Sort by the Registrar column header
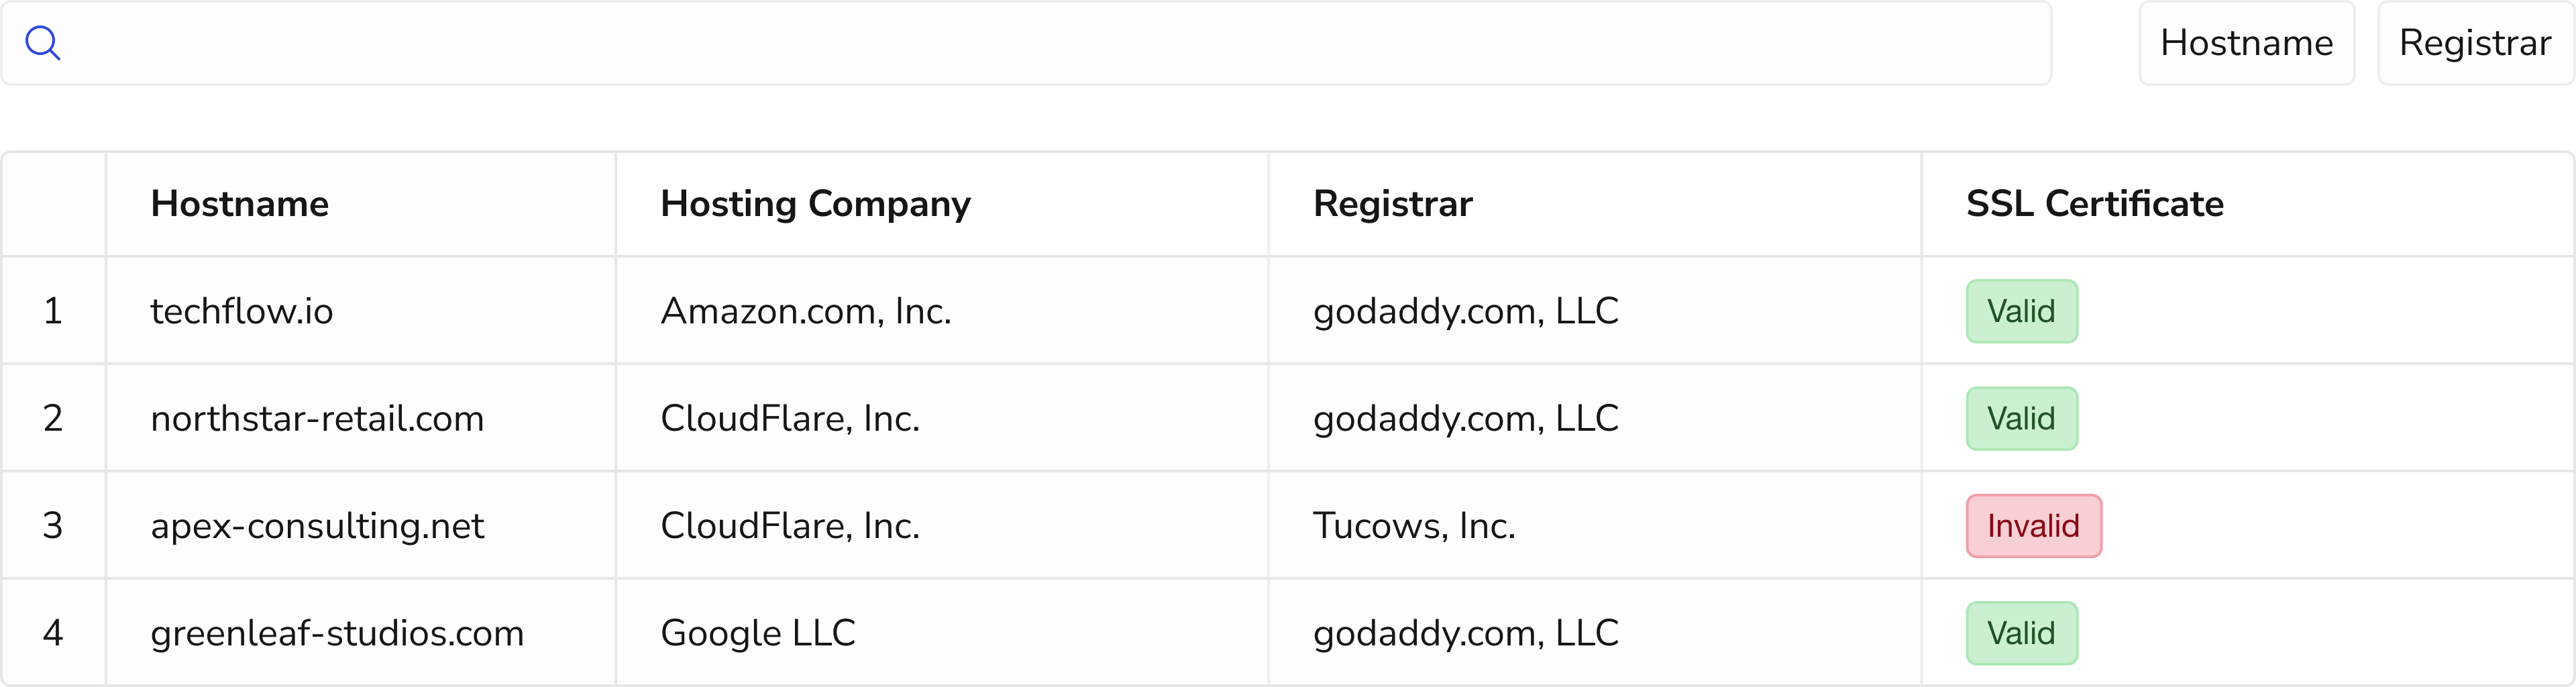This screenshot has height=687, width=2576. coord(1393,203)
